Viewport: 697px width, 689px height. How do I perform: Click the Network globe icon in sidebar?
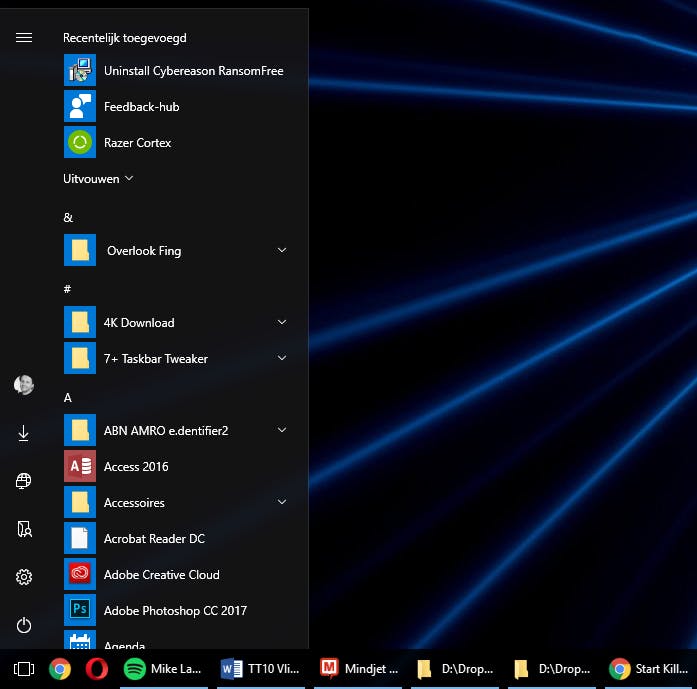pos(24,481)
